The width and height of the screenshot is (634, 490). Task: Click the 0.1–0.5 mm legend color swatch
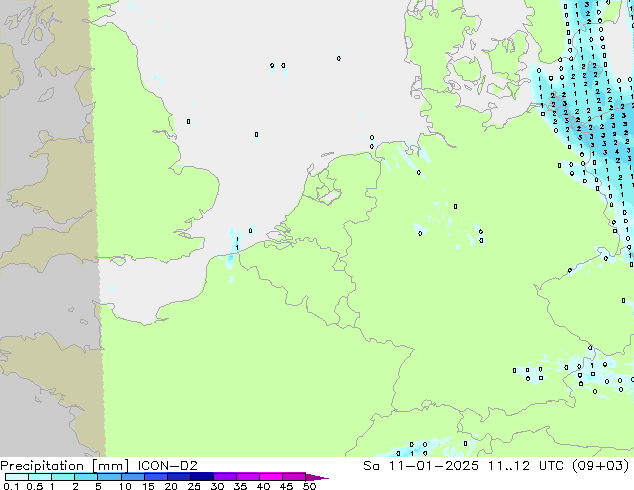(17, 477)
